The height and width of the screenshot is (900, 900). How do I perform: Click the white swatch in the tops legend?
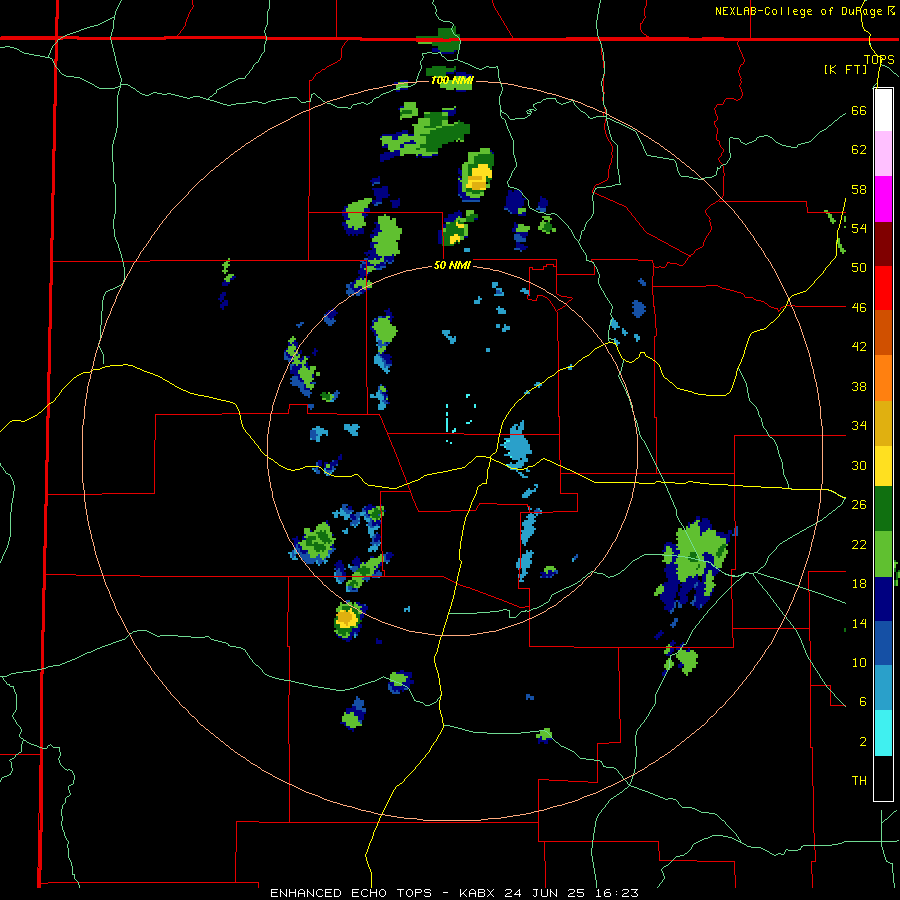883,110
